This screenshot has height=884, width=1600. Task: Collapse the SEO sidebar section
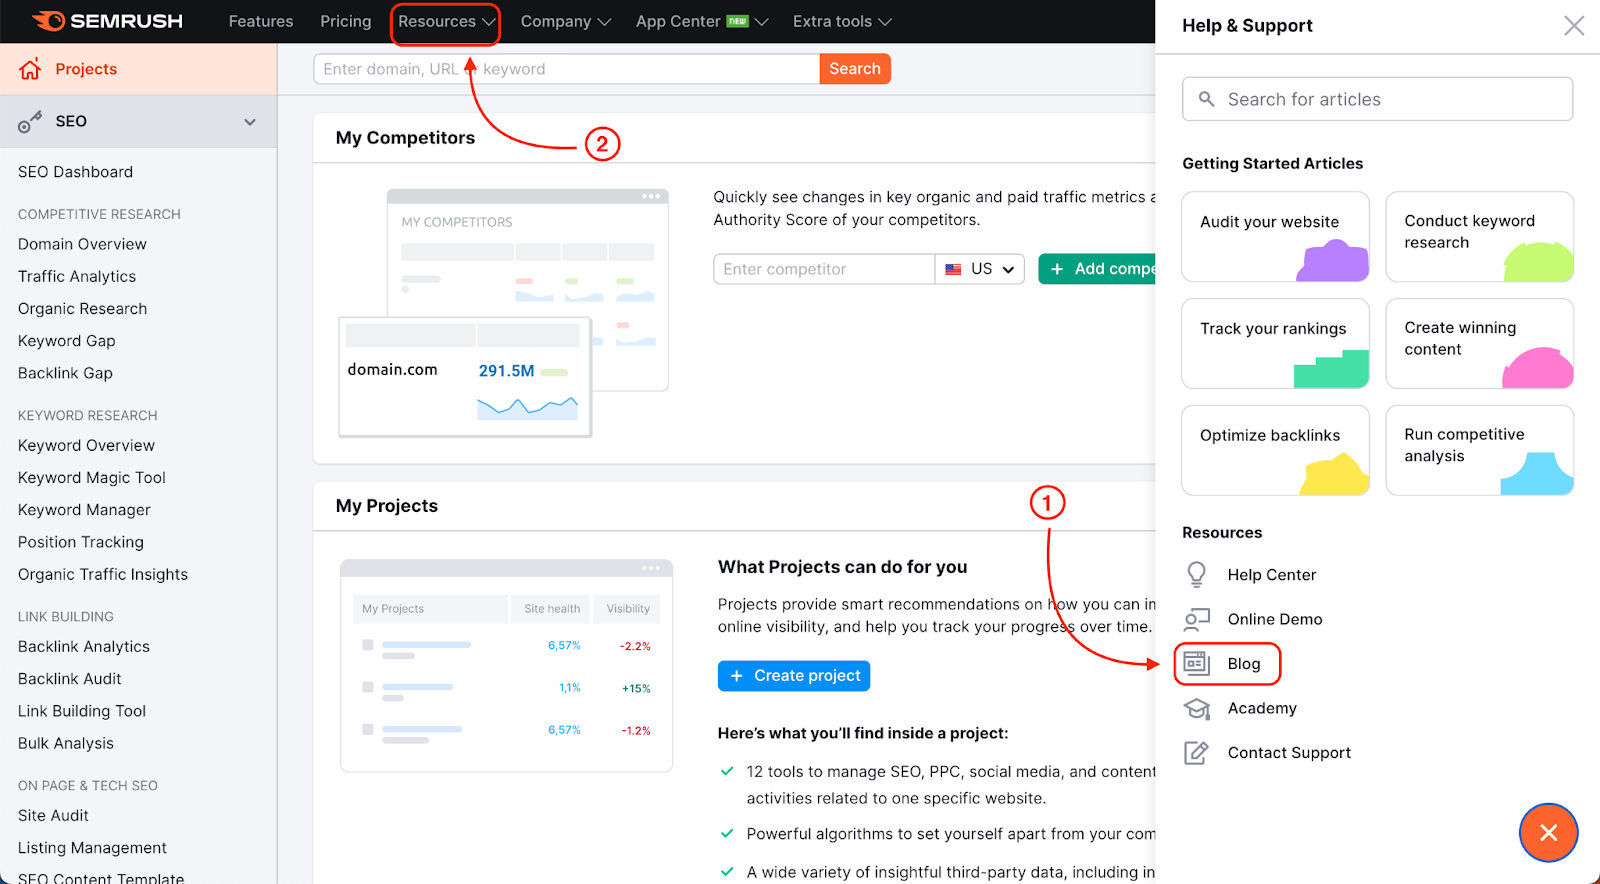tap(250, 122)
